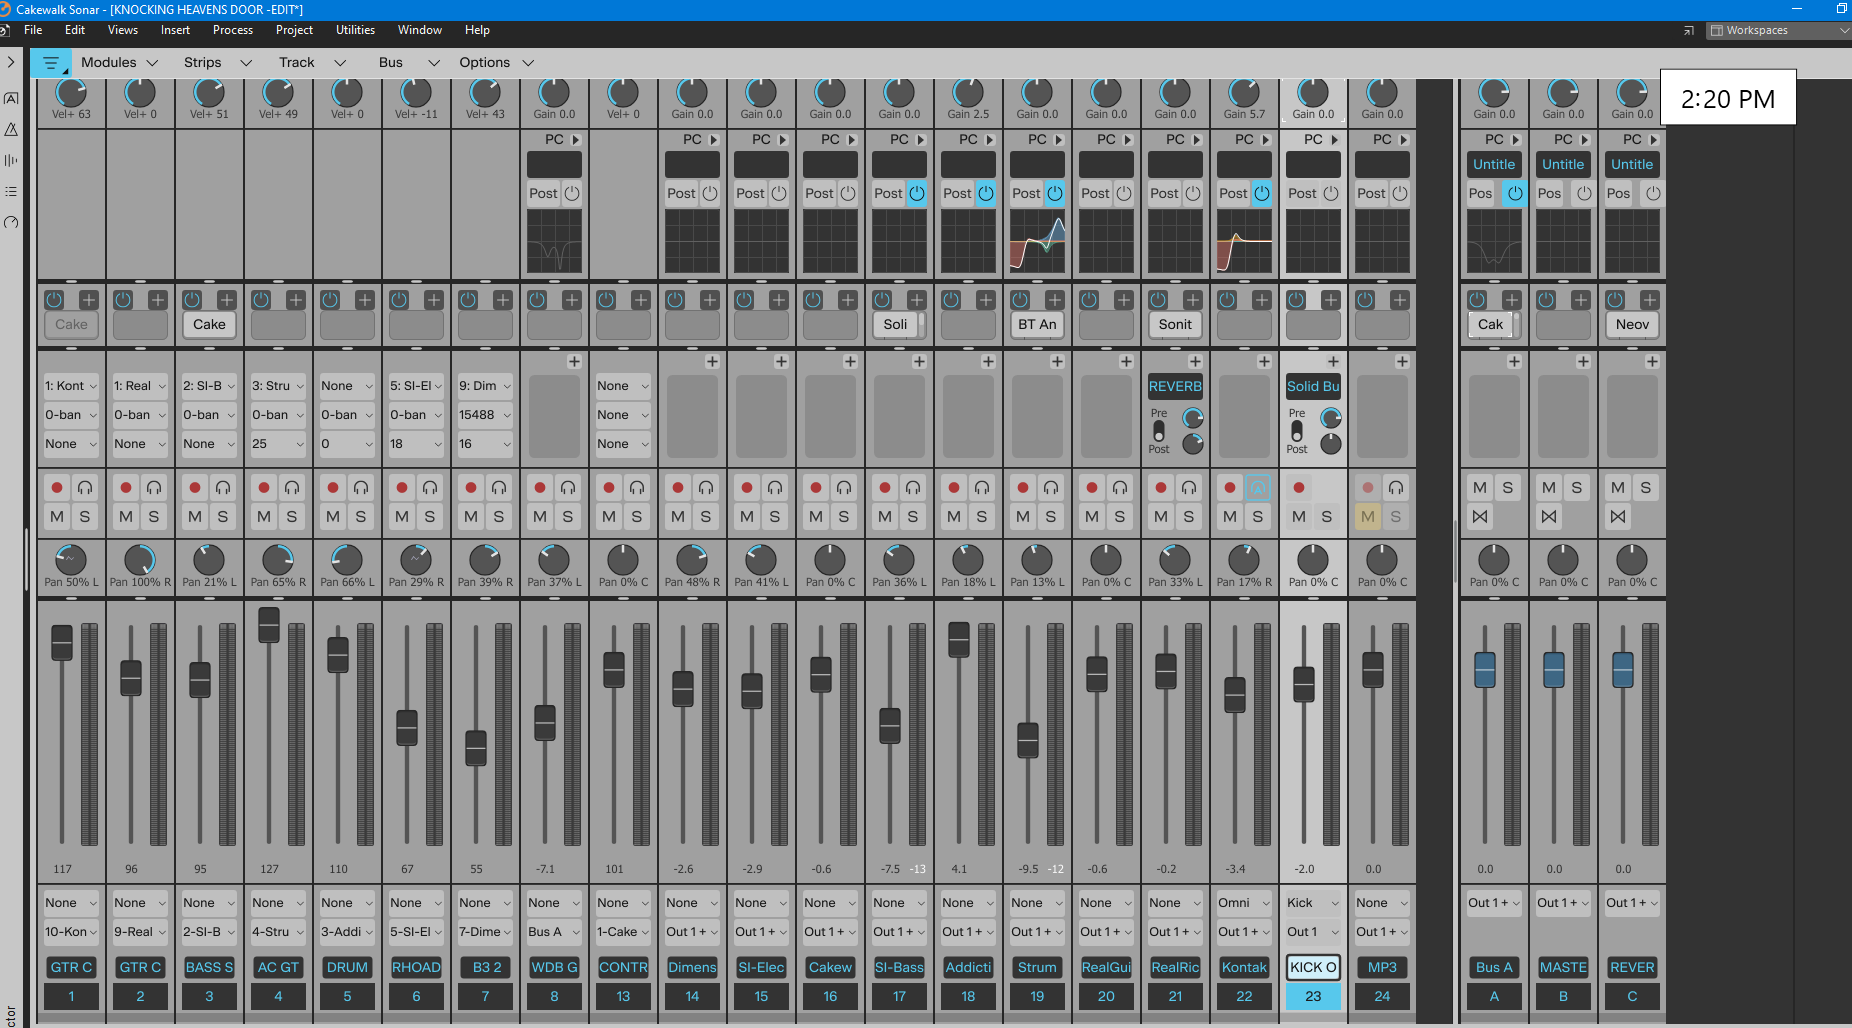
Task: Add an effect to the BASS S FX rack
Action: coord(227,300)
